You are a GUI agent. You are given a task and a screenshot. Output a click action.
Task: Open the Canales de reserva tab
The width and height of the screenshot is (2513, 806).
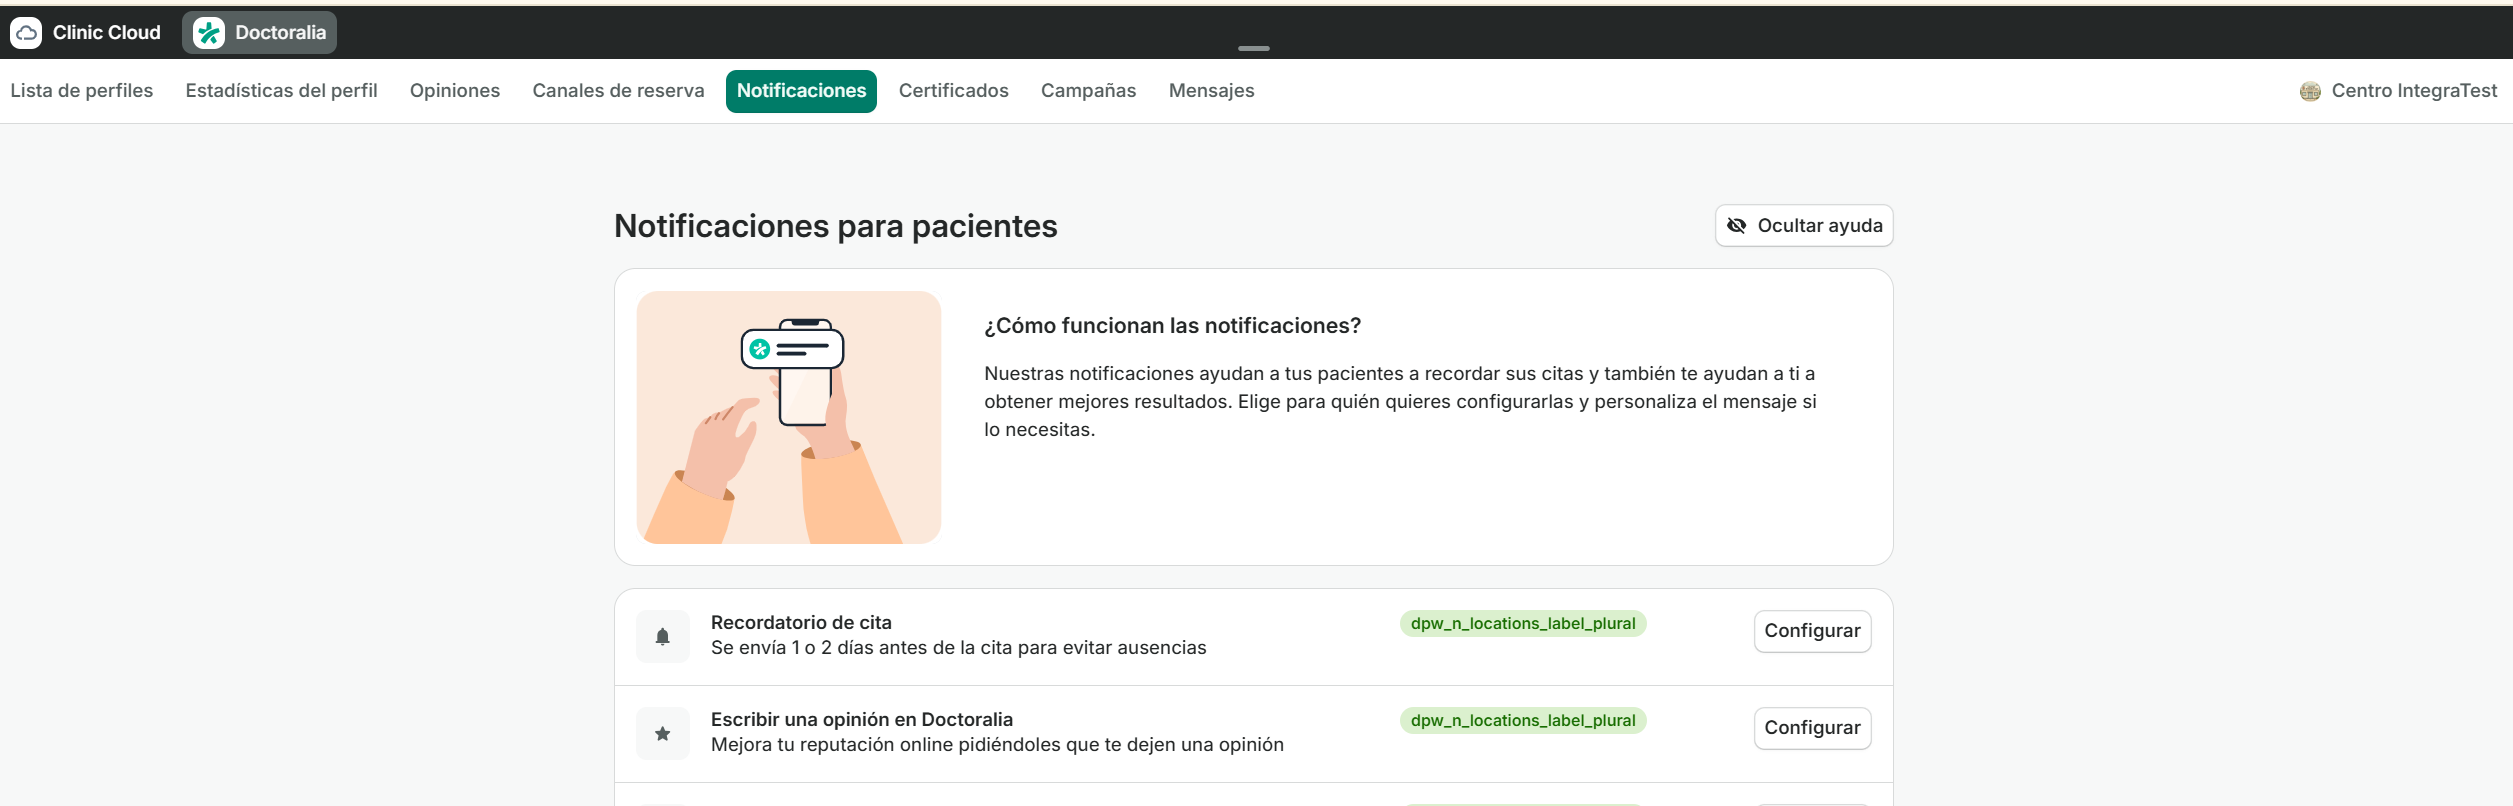pos(618,91)
